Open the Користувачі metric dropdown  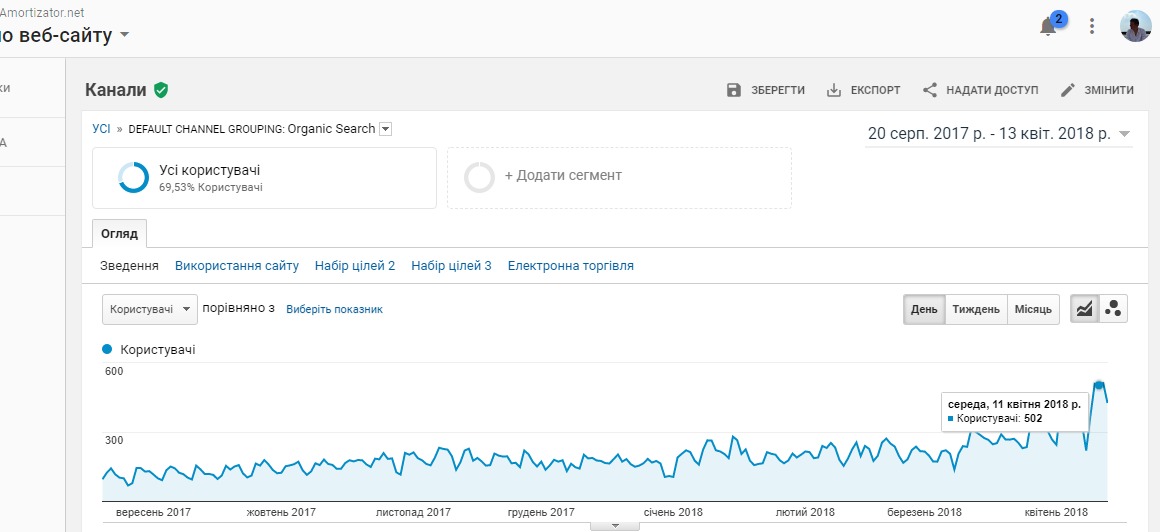tap(150, 309)
